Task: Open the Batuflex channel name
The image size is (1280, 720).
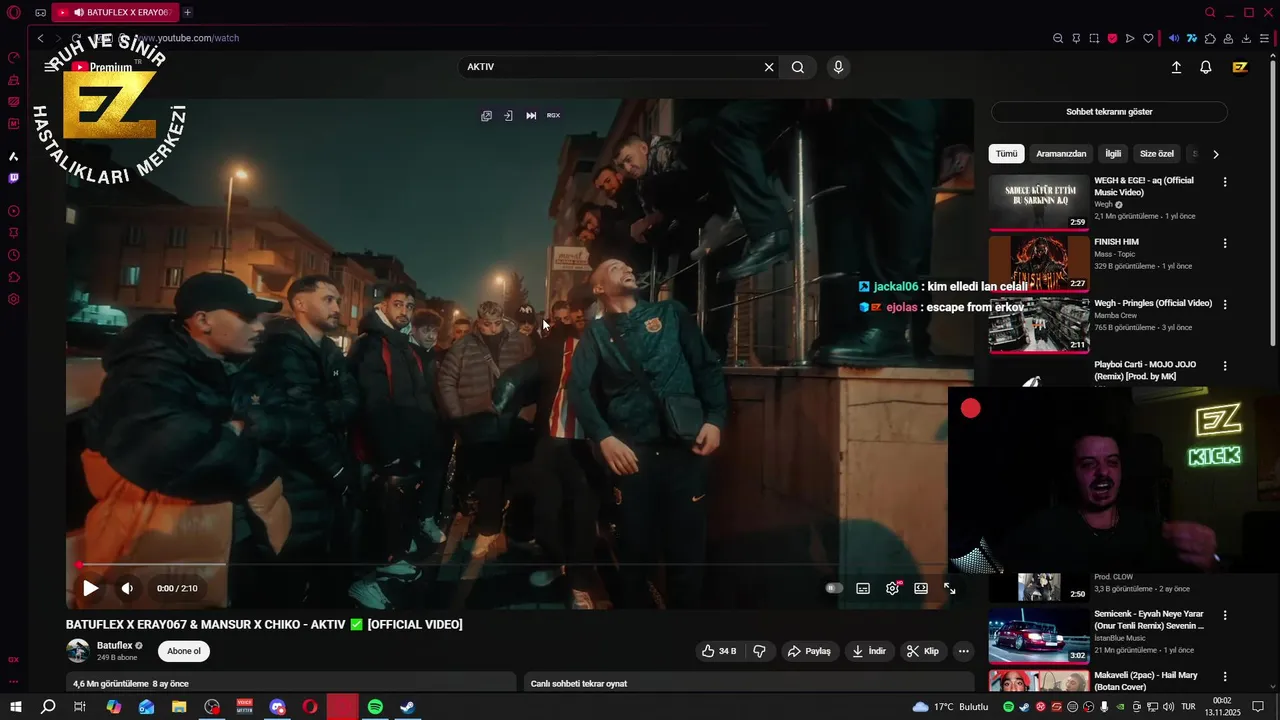Action: coord(114,645)
